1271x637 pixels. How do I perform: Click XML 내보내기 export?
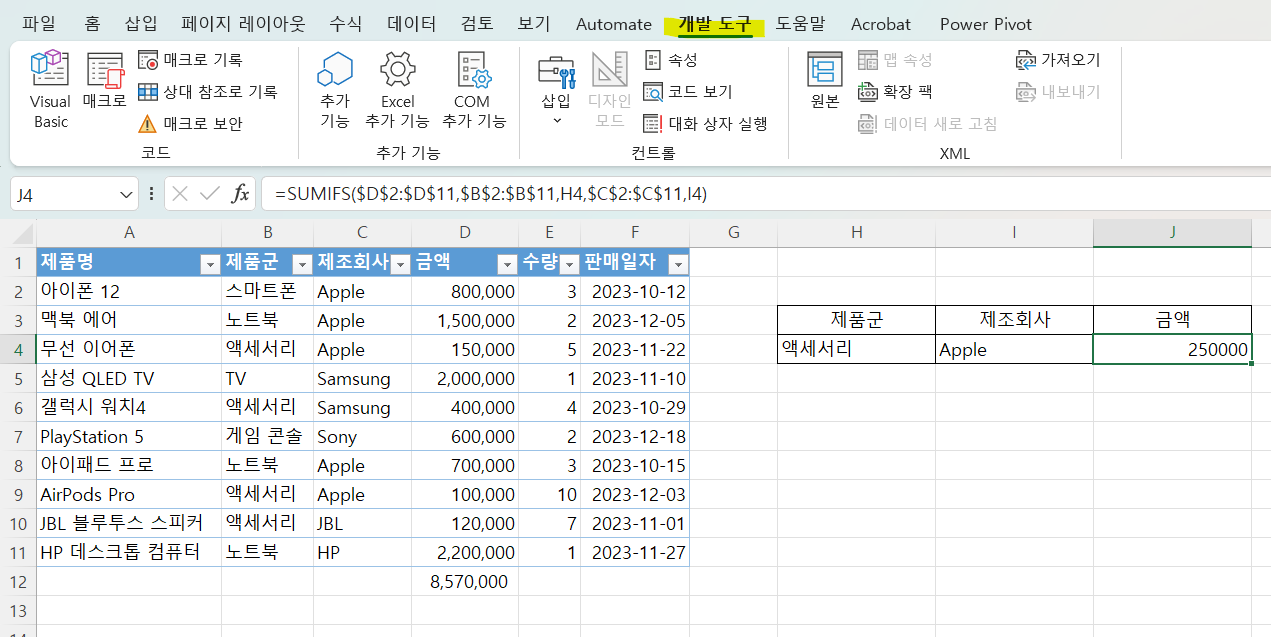point(1058,92)
